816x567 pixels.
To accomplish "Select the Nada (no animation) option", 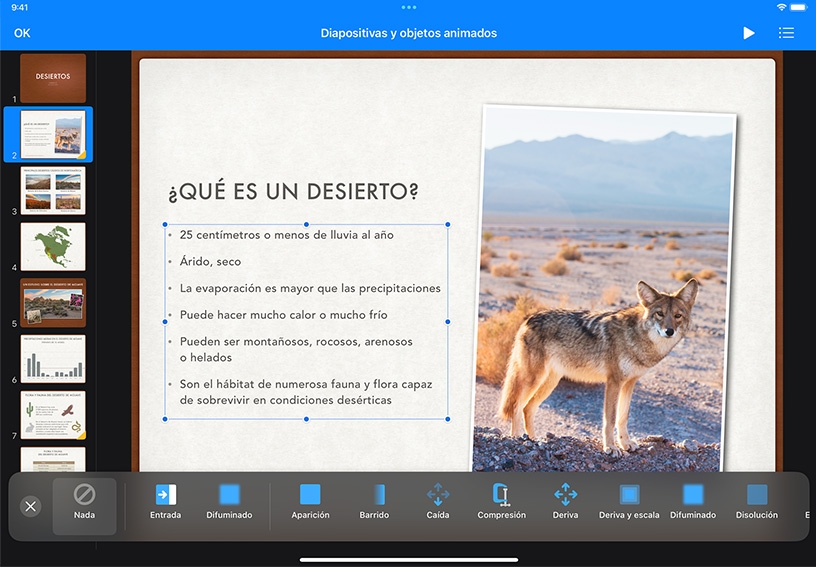I will pyautogui.click(x=84, y=506).
